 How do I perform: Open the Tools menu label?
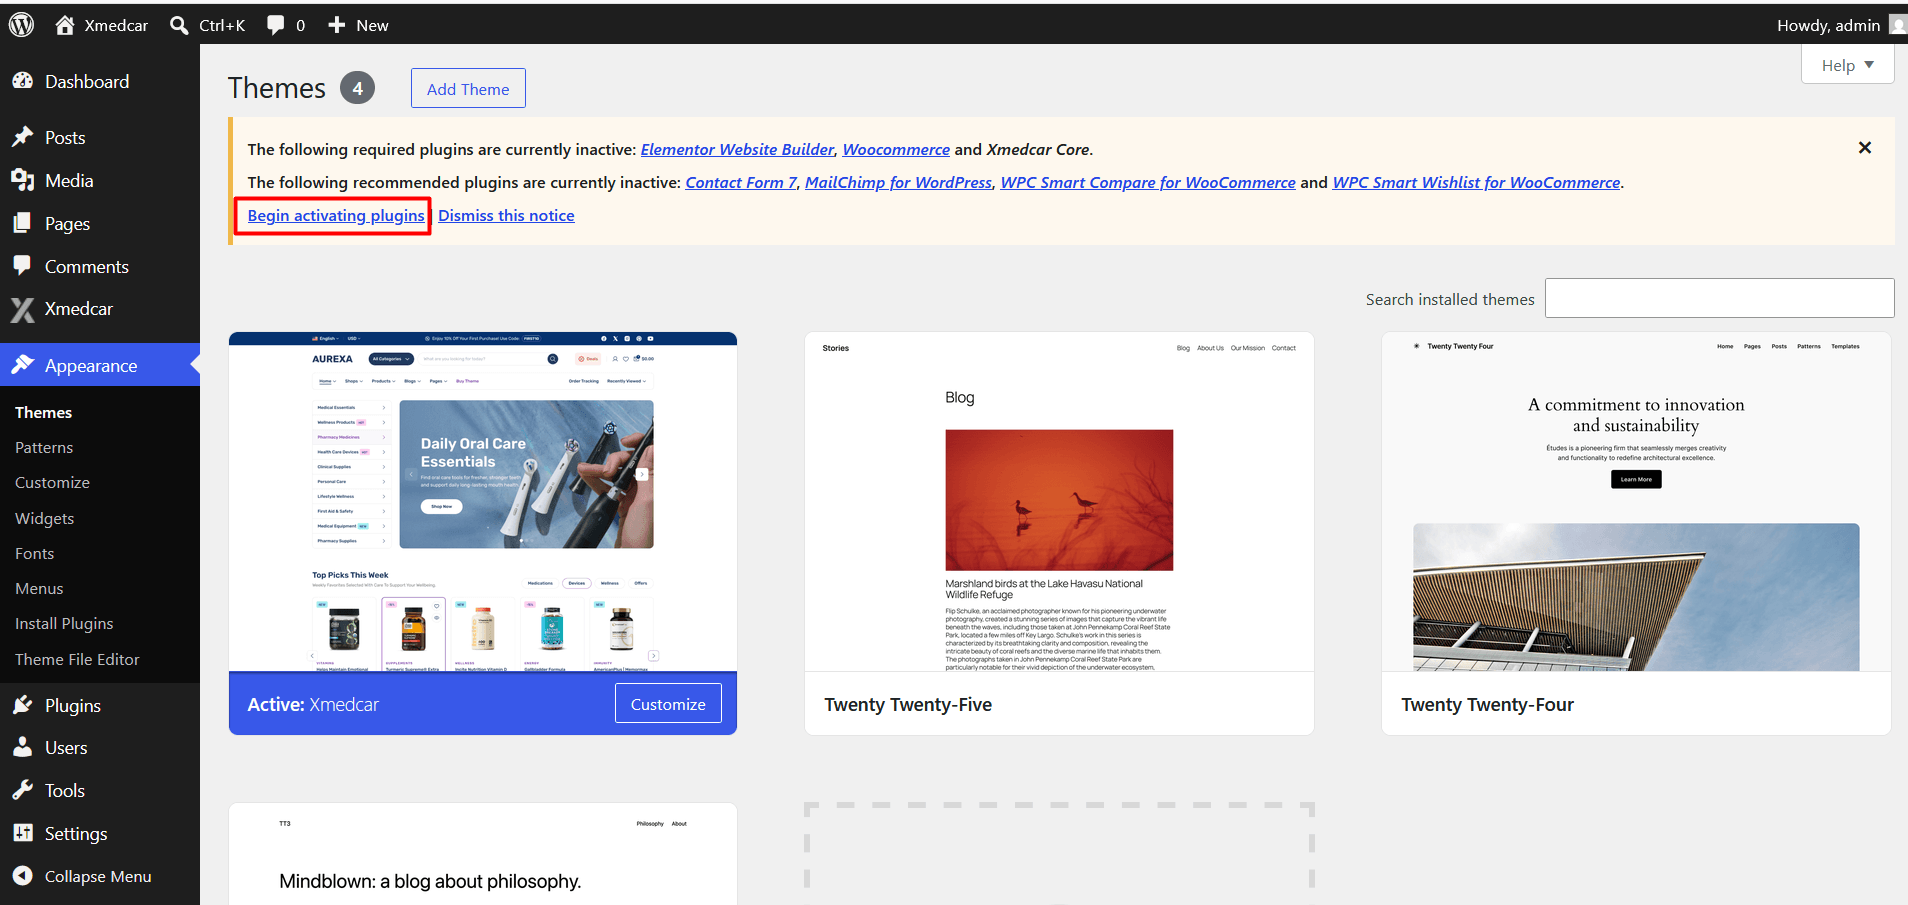point(65,790)
